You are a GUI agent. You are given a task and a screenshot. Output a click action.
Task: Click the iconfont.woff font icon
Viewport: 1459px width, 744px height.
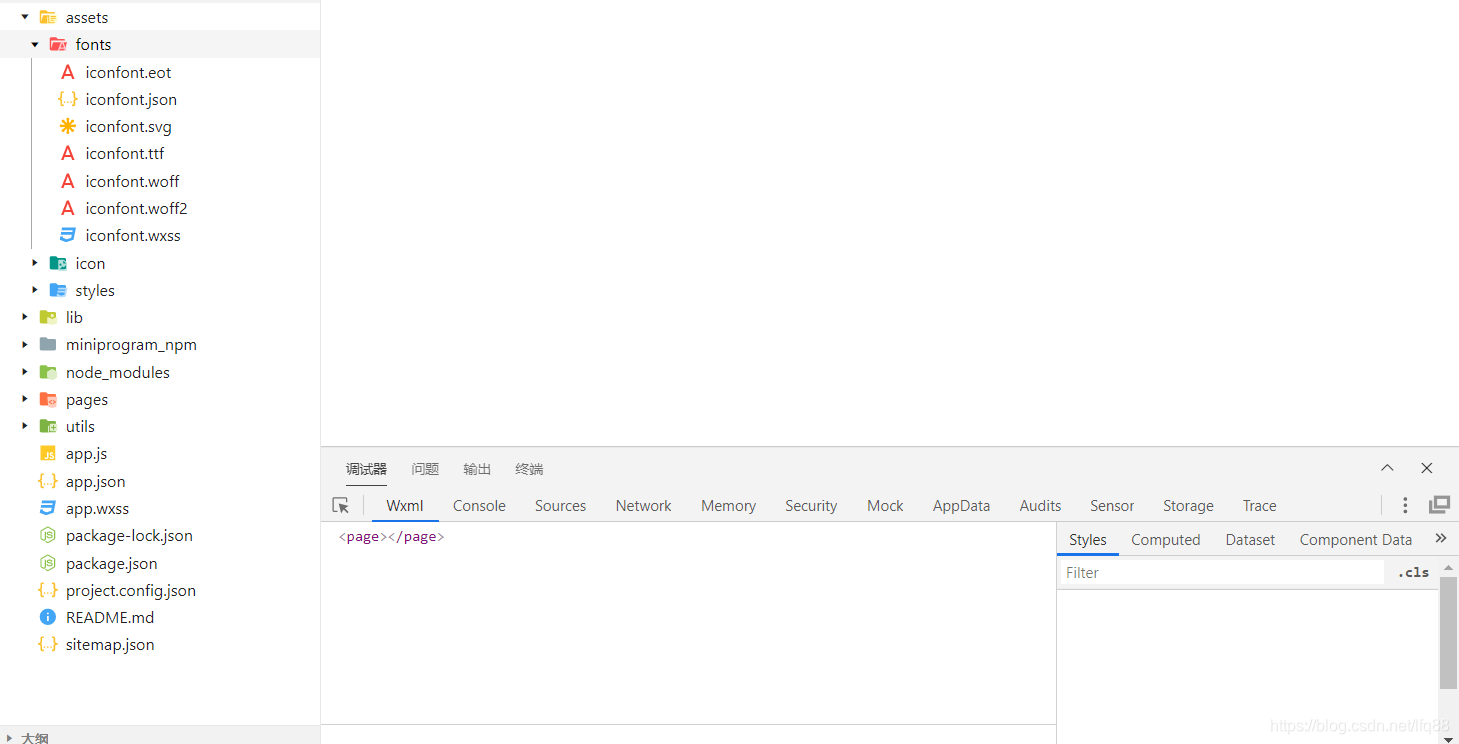68,181
